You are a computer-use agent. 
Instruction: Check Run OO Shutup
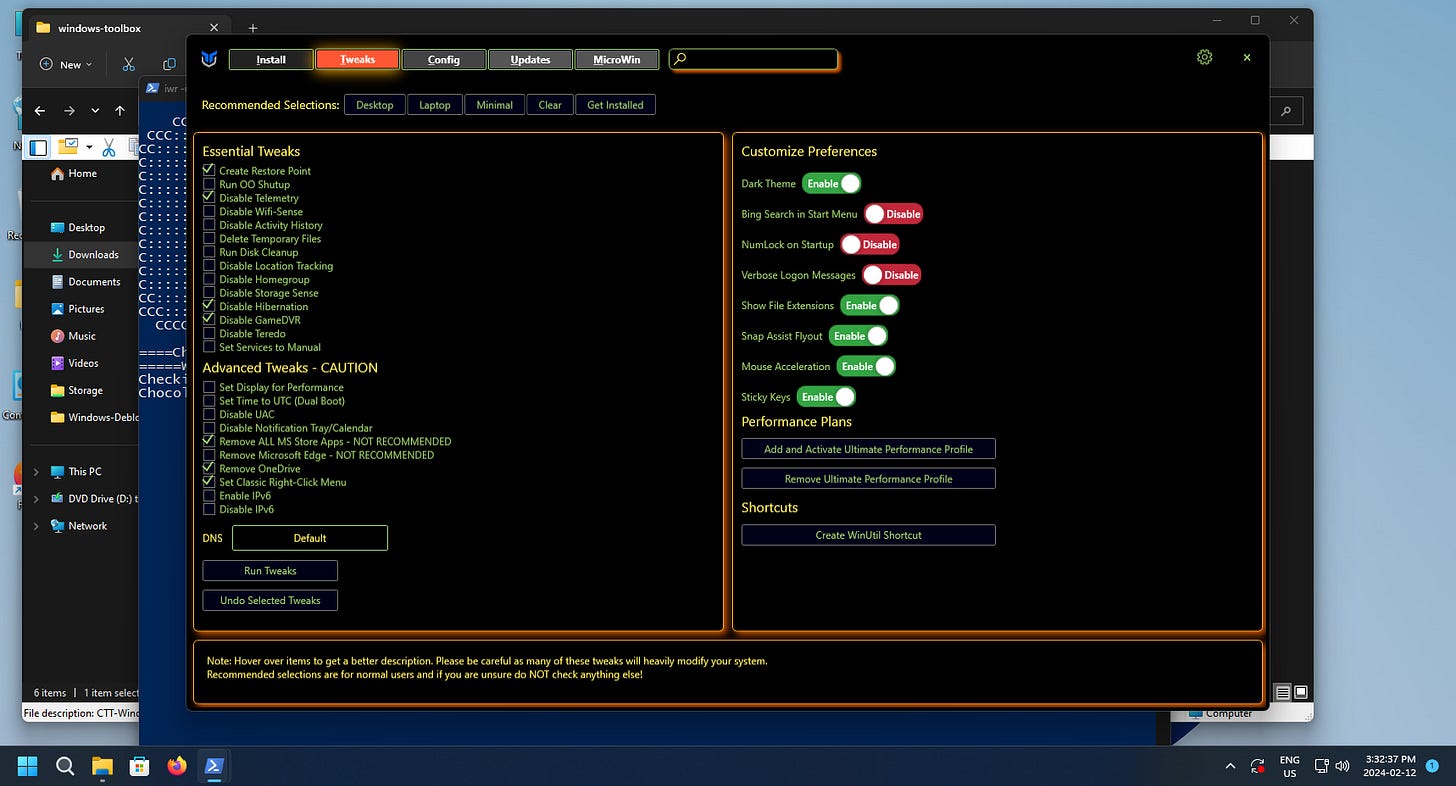(209, 184)
